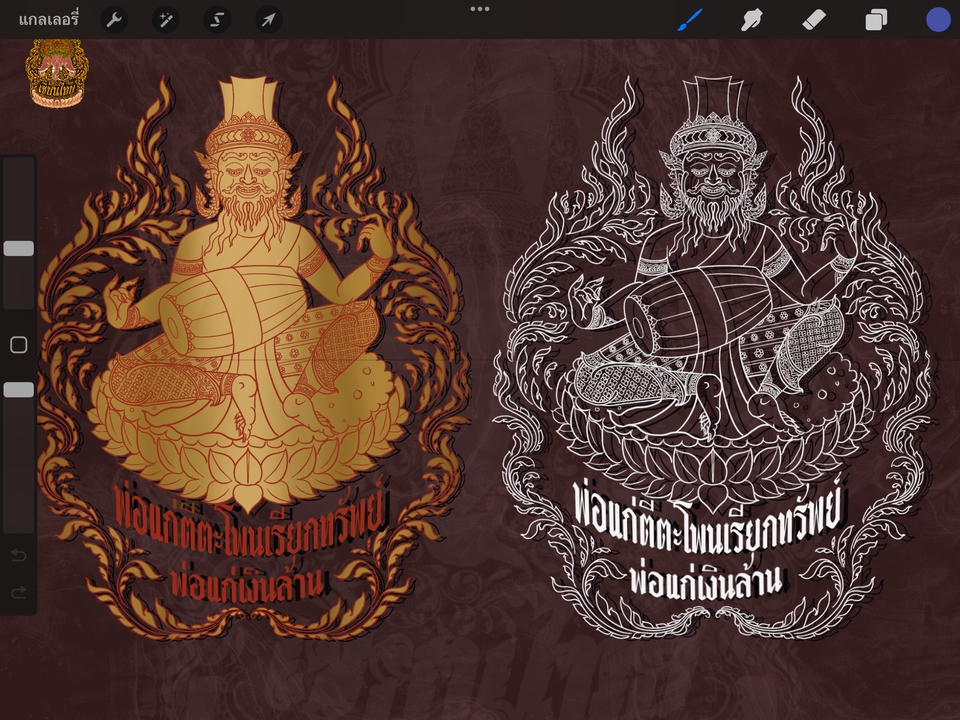
Task: Select the Eraser tool
Action: point(813,19)
